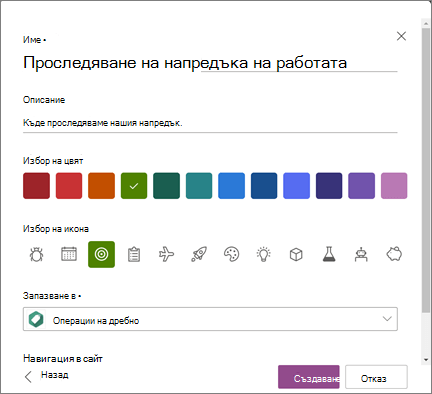Select the bright red color swatch

tap(69, 186)
